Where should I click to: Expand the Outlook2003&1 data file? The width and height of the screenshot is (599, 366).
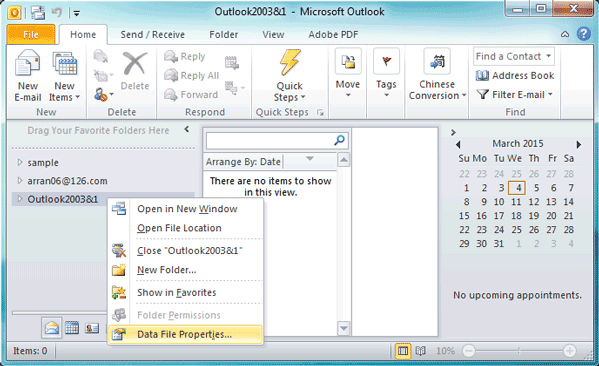(20, 199)
